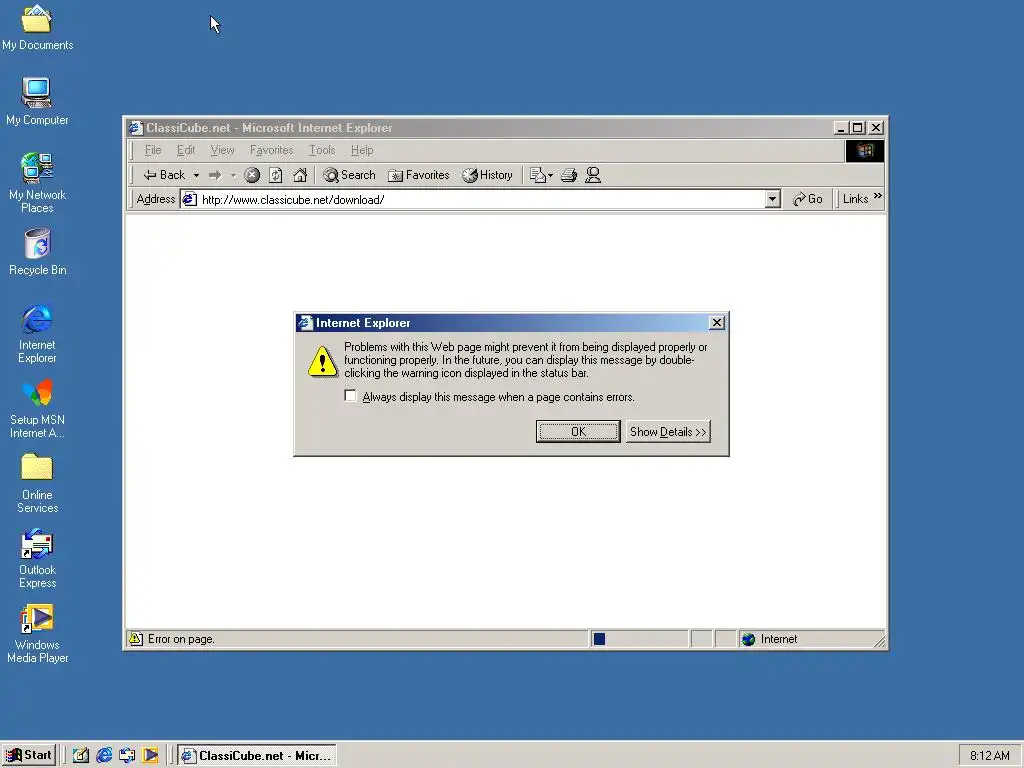1024x768 pixels.
Task: Open the Search pane
Action: pos(349,175)
